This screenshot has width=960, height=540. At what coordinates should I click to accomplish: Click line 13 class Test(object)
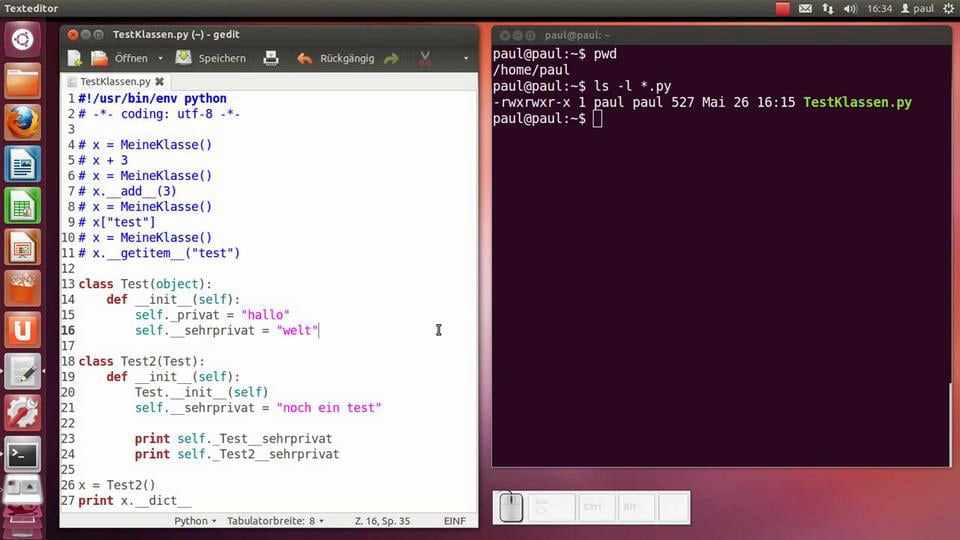145,284
